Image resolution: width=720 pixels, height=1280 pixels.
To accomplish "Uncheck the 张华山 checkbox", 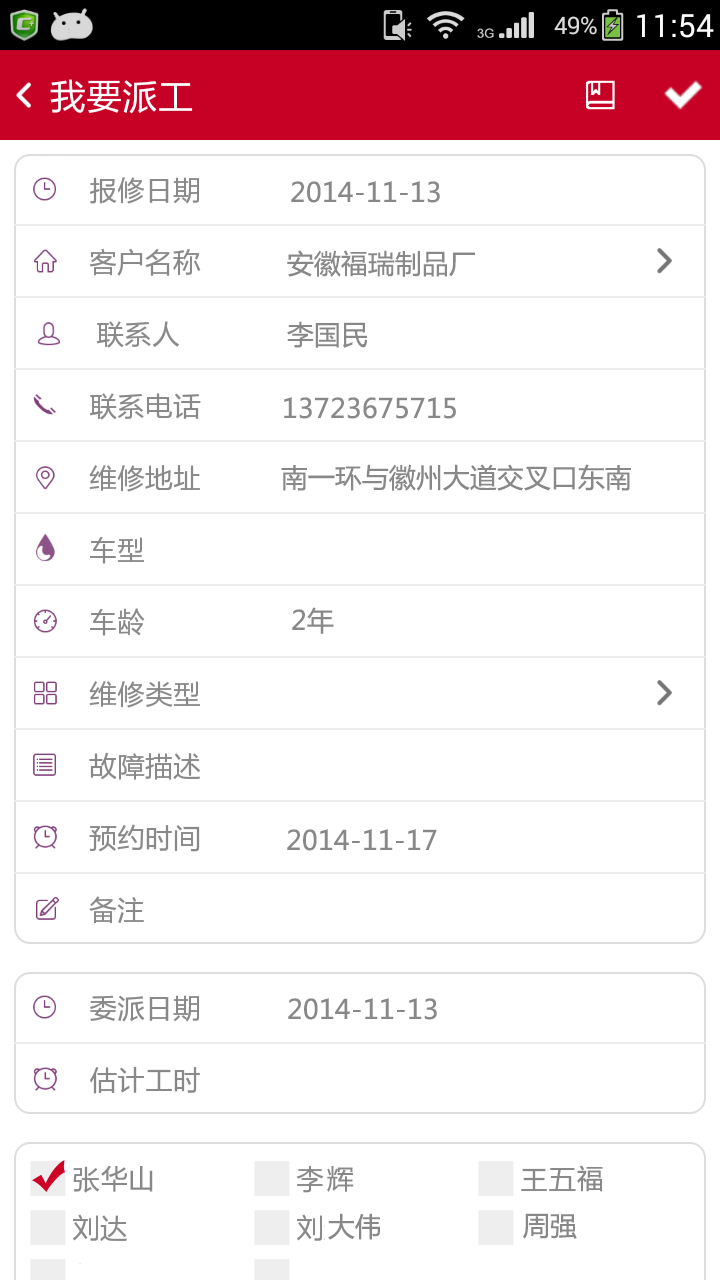I will 48,1178.
